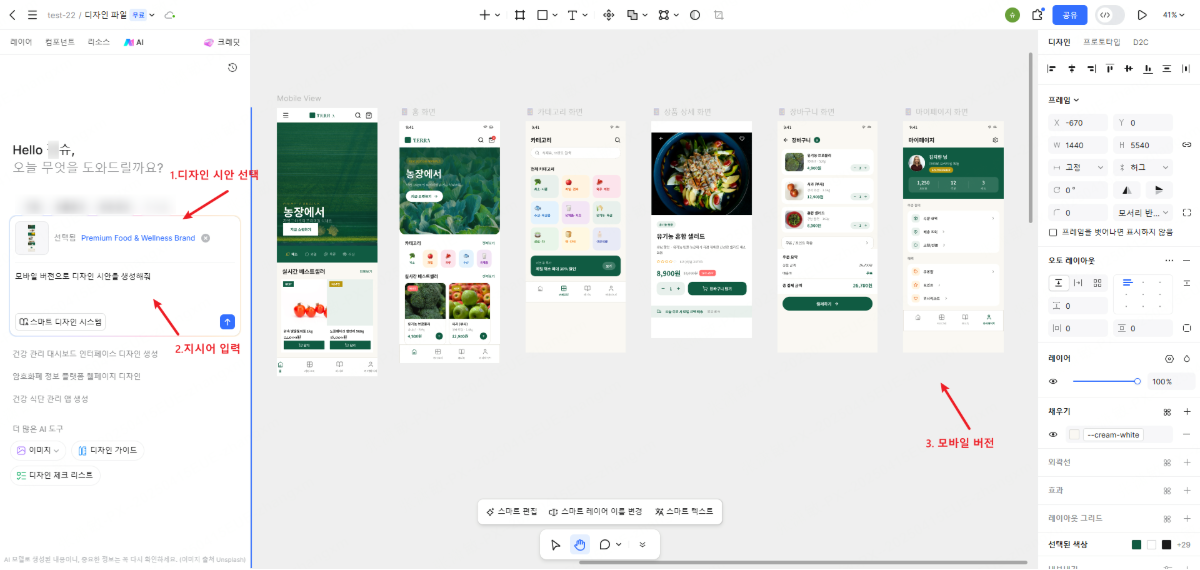
Task: Activate the hand pan tool
Action: (x=580, y=544)
